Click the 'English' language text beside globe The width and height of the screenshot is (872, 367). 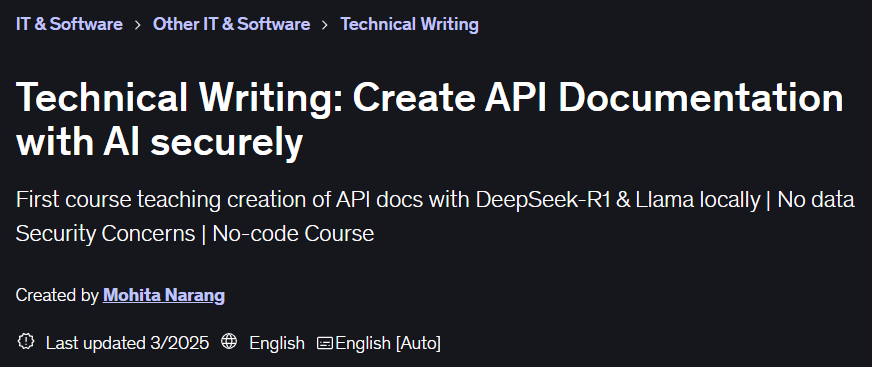[x=277, y=343]
